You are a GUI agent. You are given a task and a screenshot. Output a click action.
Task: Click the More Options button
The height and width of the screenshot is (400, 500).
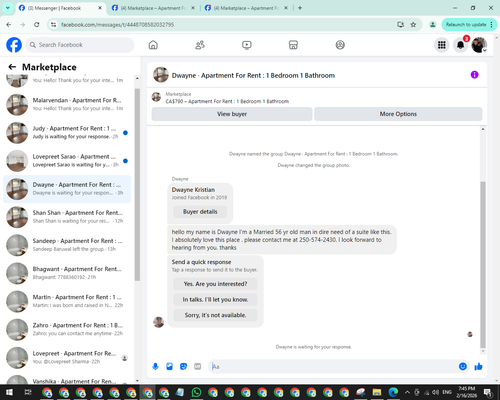coord(398,114)
